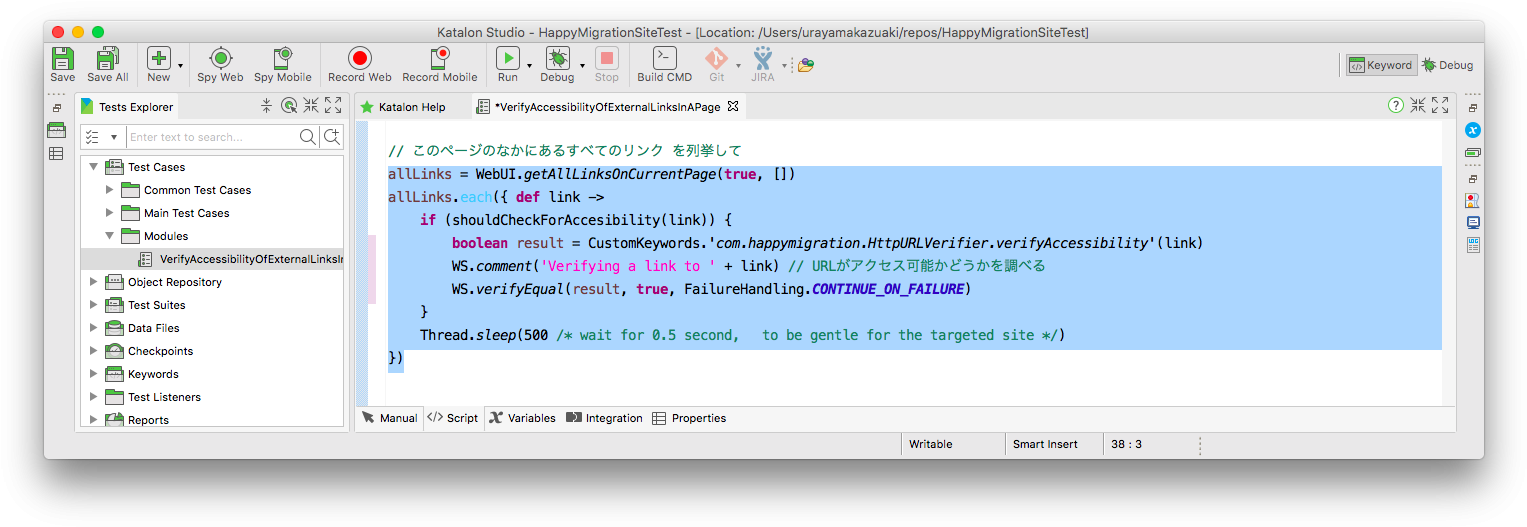Restore the left sidebar view
1527x527 pixels.
click(57, 108)
